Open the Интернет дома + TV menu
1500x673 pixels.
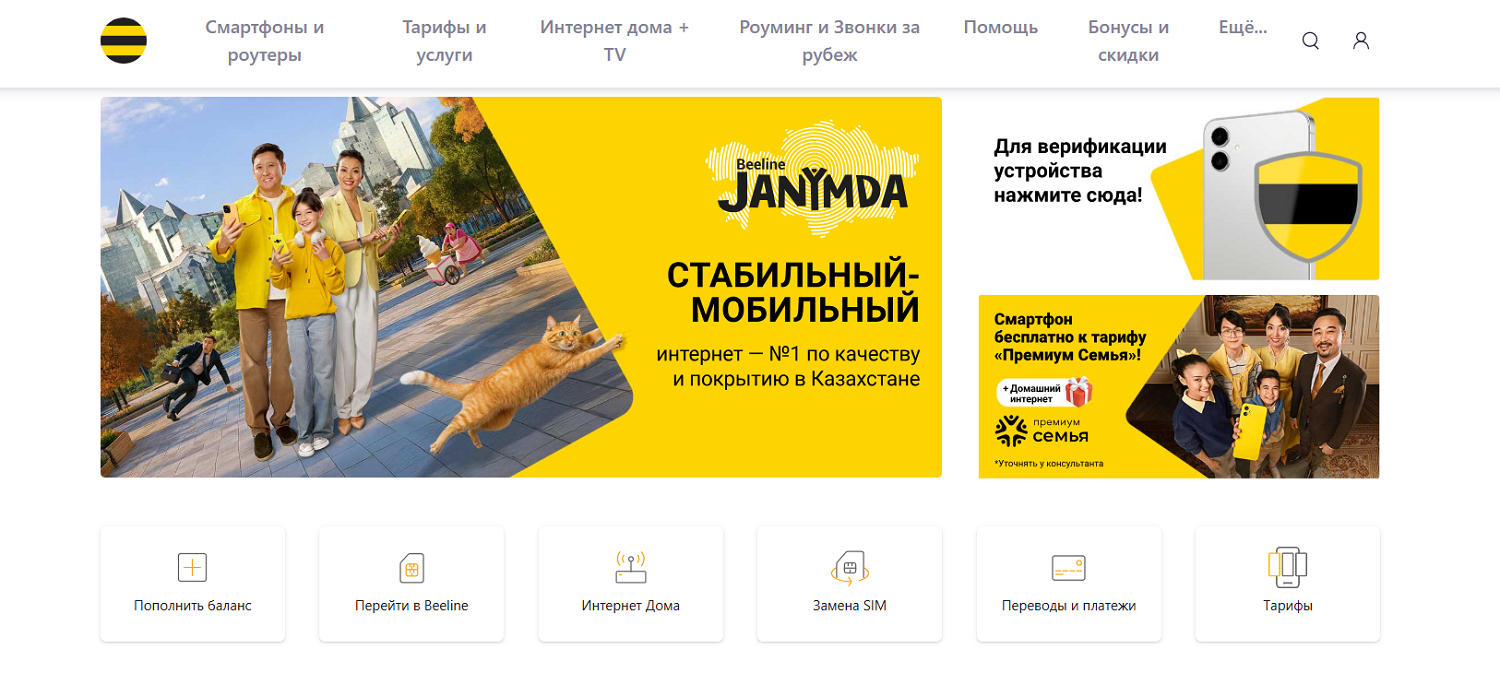point(615,41)
